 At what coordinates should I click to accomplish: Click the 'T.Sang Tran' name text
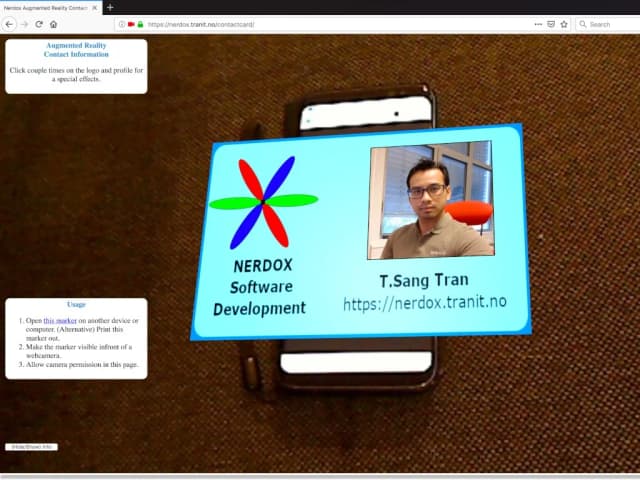(x=424, y=280)
